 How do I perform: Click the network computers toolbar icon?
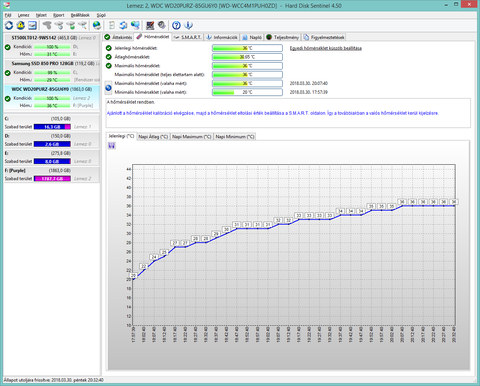(135, 25)
